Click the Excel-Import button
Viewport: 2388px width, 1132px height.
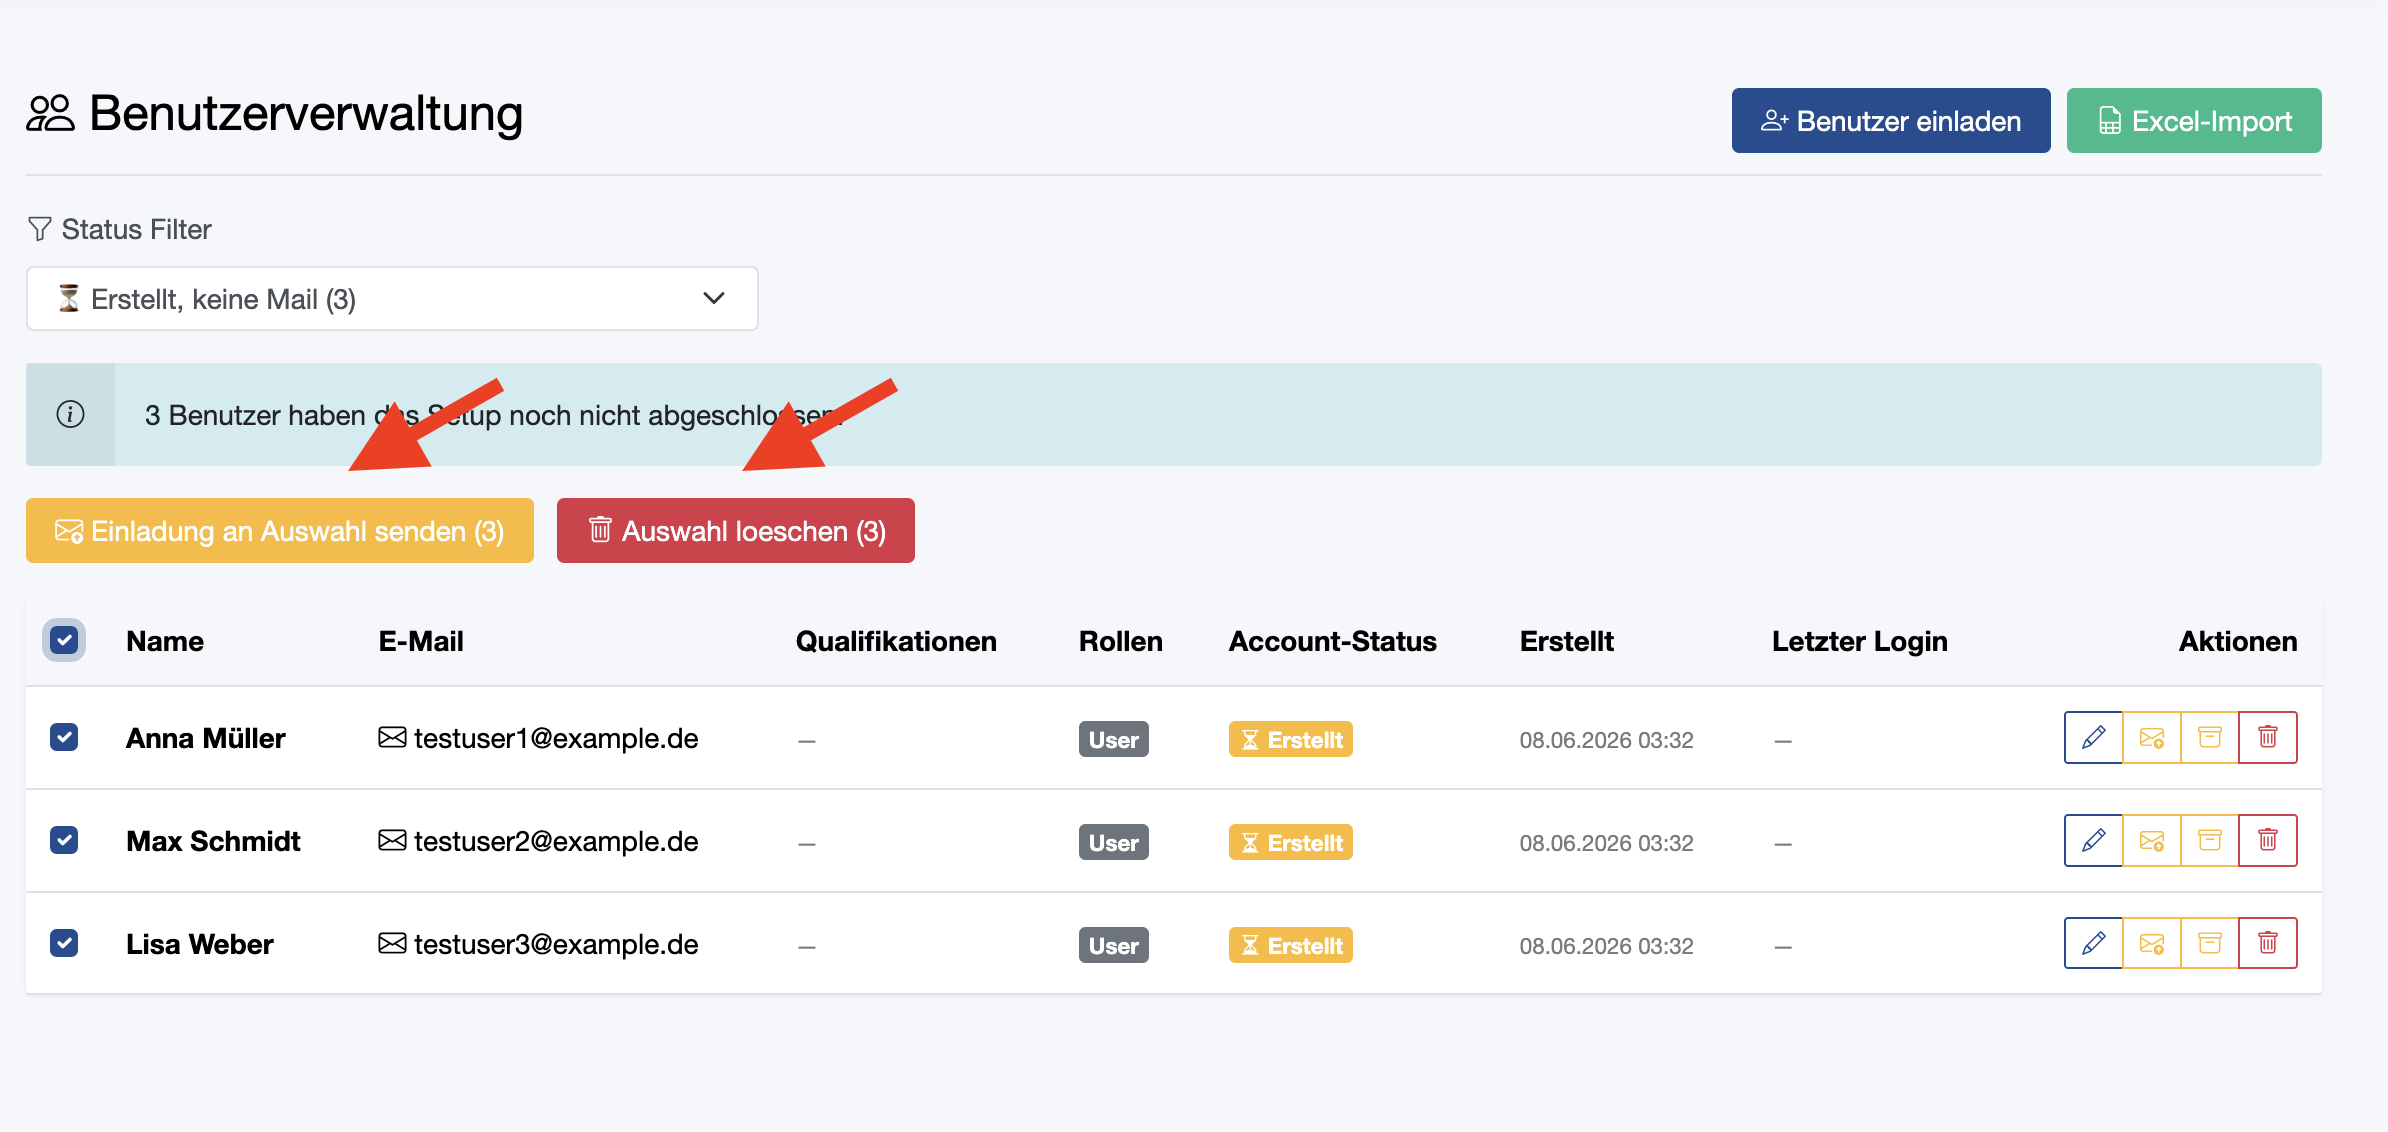(2194, 121)
